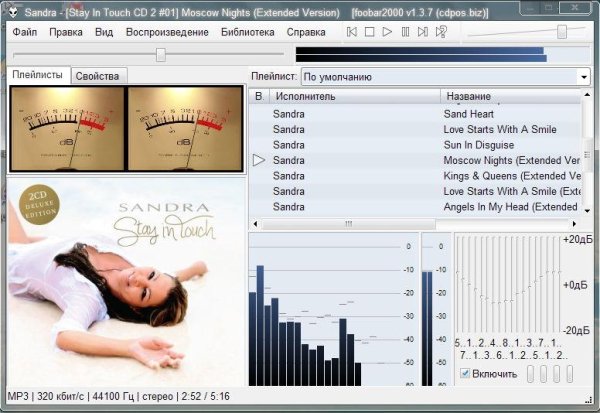Click the right VU meter

point(185,129)
